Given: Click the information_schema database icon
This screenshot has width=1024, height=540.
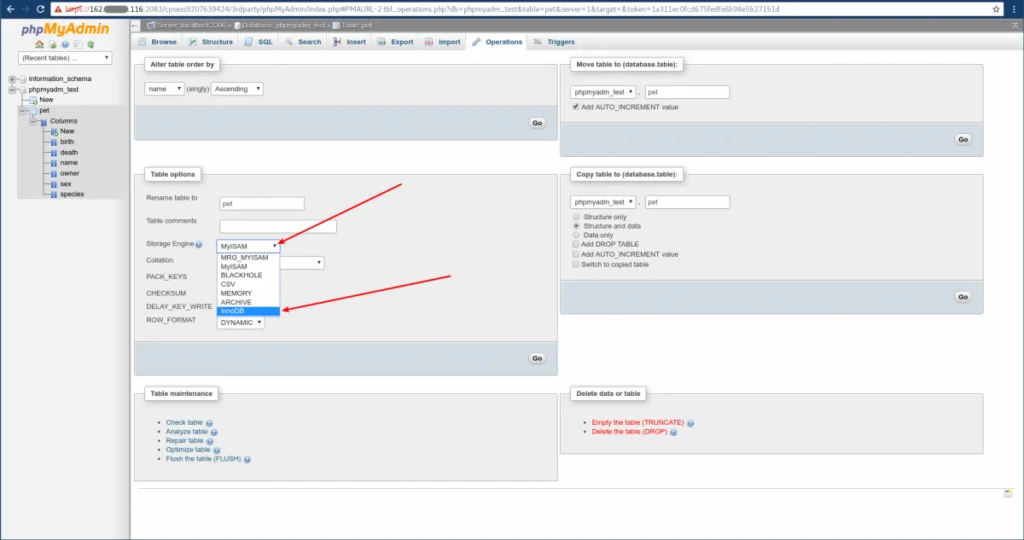Looking at the screenshot, I should pyautogui.click(x=22, y=79).
